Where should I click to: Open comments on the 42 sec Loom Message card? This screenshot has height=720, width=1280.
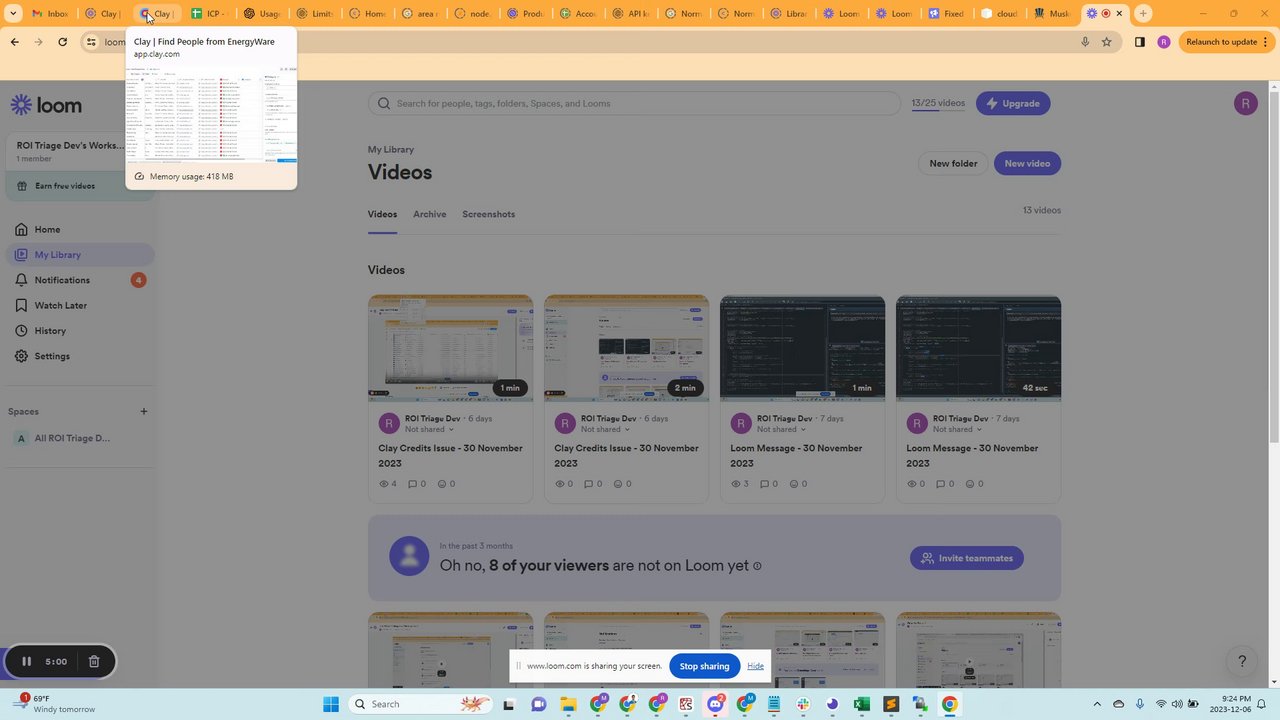[941, 484]
